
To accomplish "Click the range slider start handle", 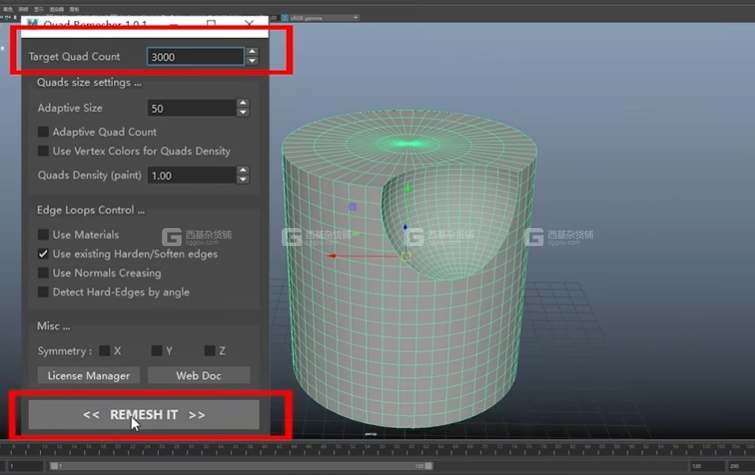I will [x=54, y=466].
